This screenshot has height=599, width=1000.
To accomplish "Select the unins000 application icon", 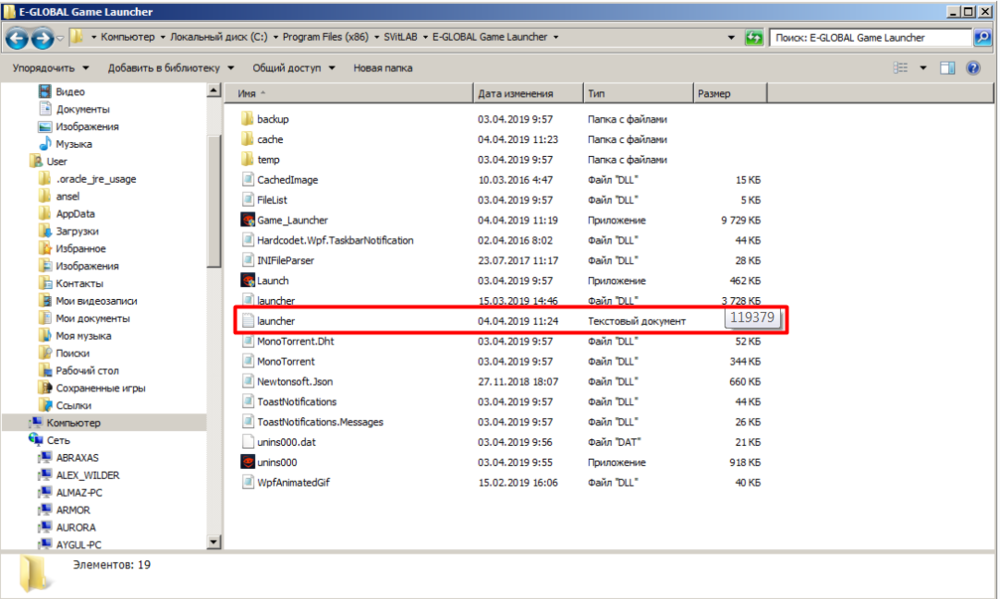I will click(x=249, y=462).
